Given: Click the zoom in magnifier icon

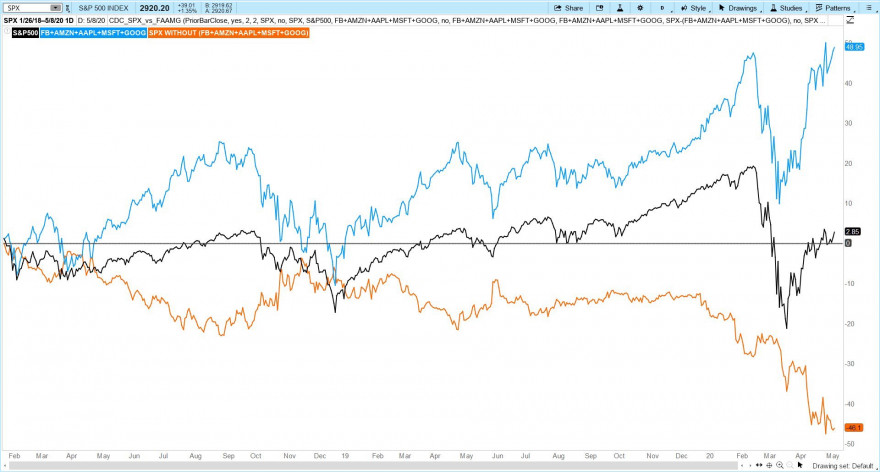Looking at the screenshot, I should [x=780, y=465].
